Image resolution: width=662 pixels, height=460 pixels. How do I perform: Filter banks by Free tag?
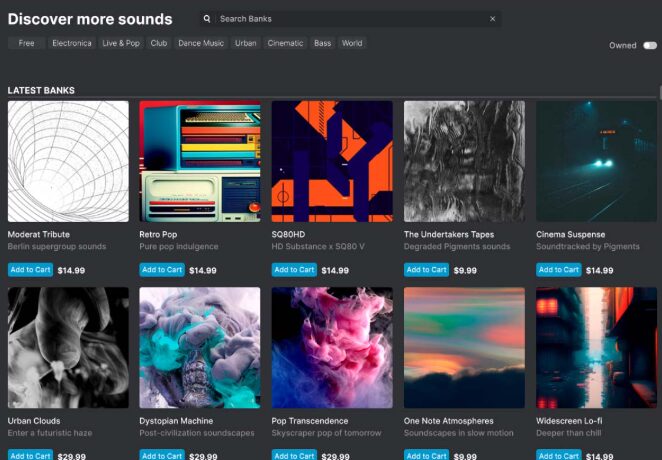26,43
